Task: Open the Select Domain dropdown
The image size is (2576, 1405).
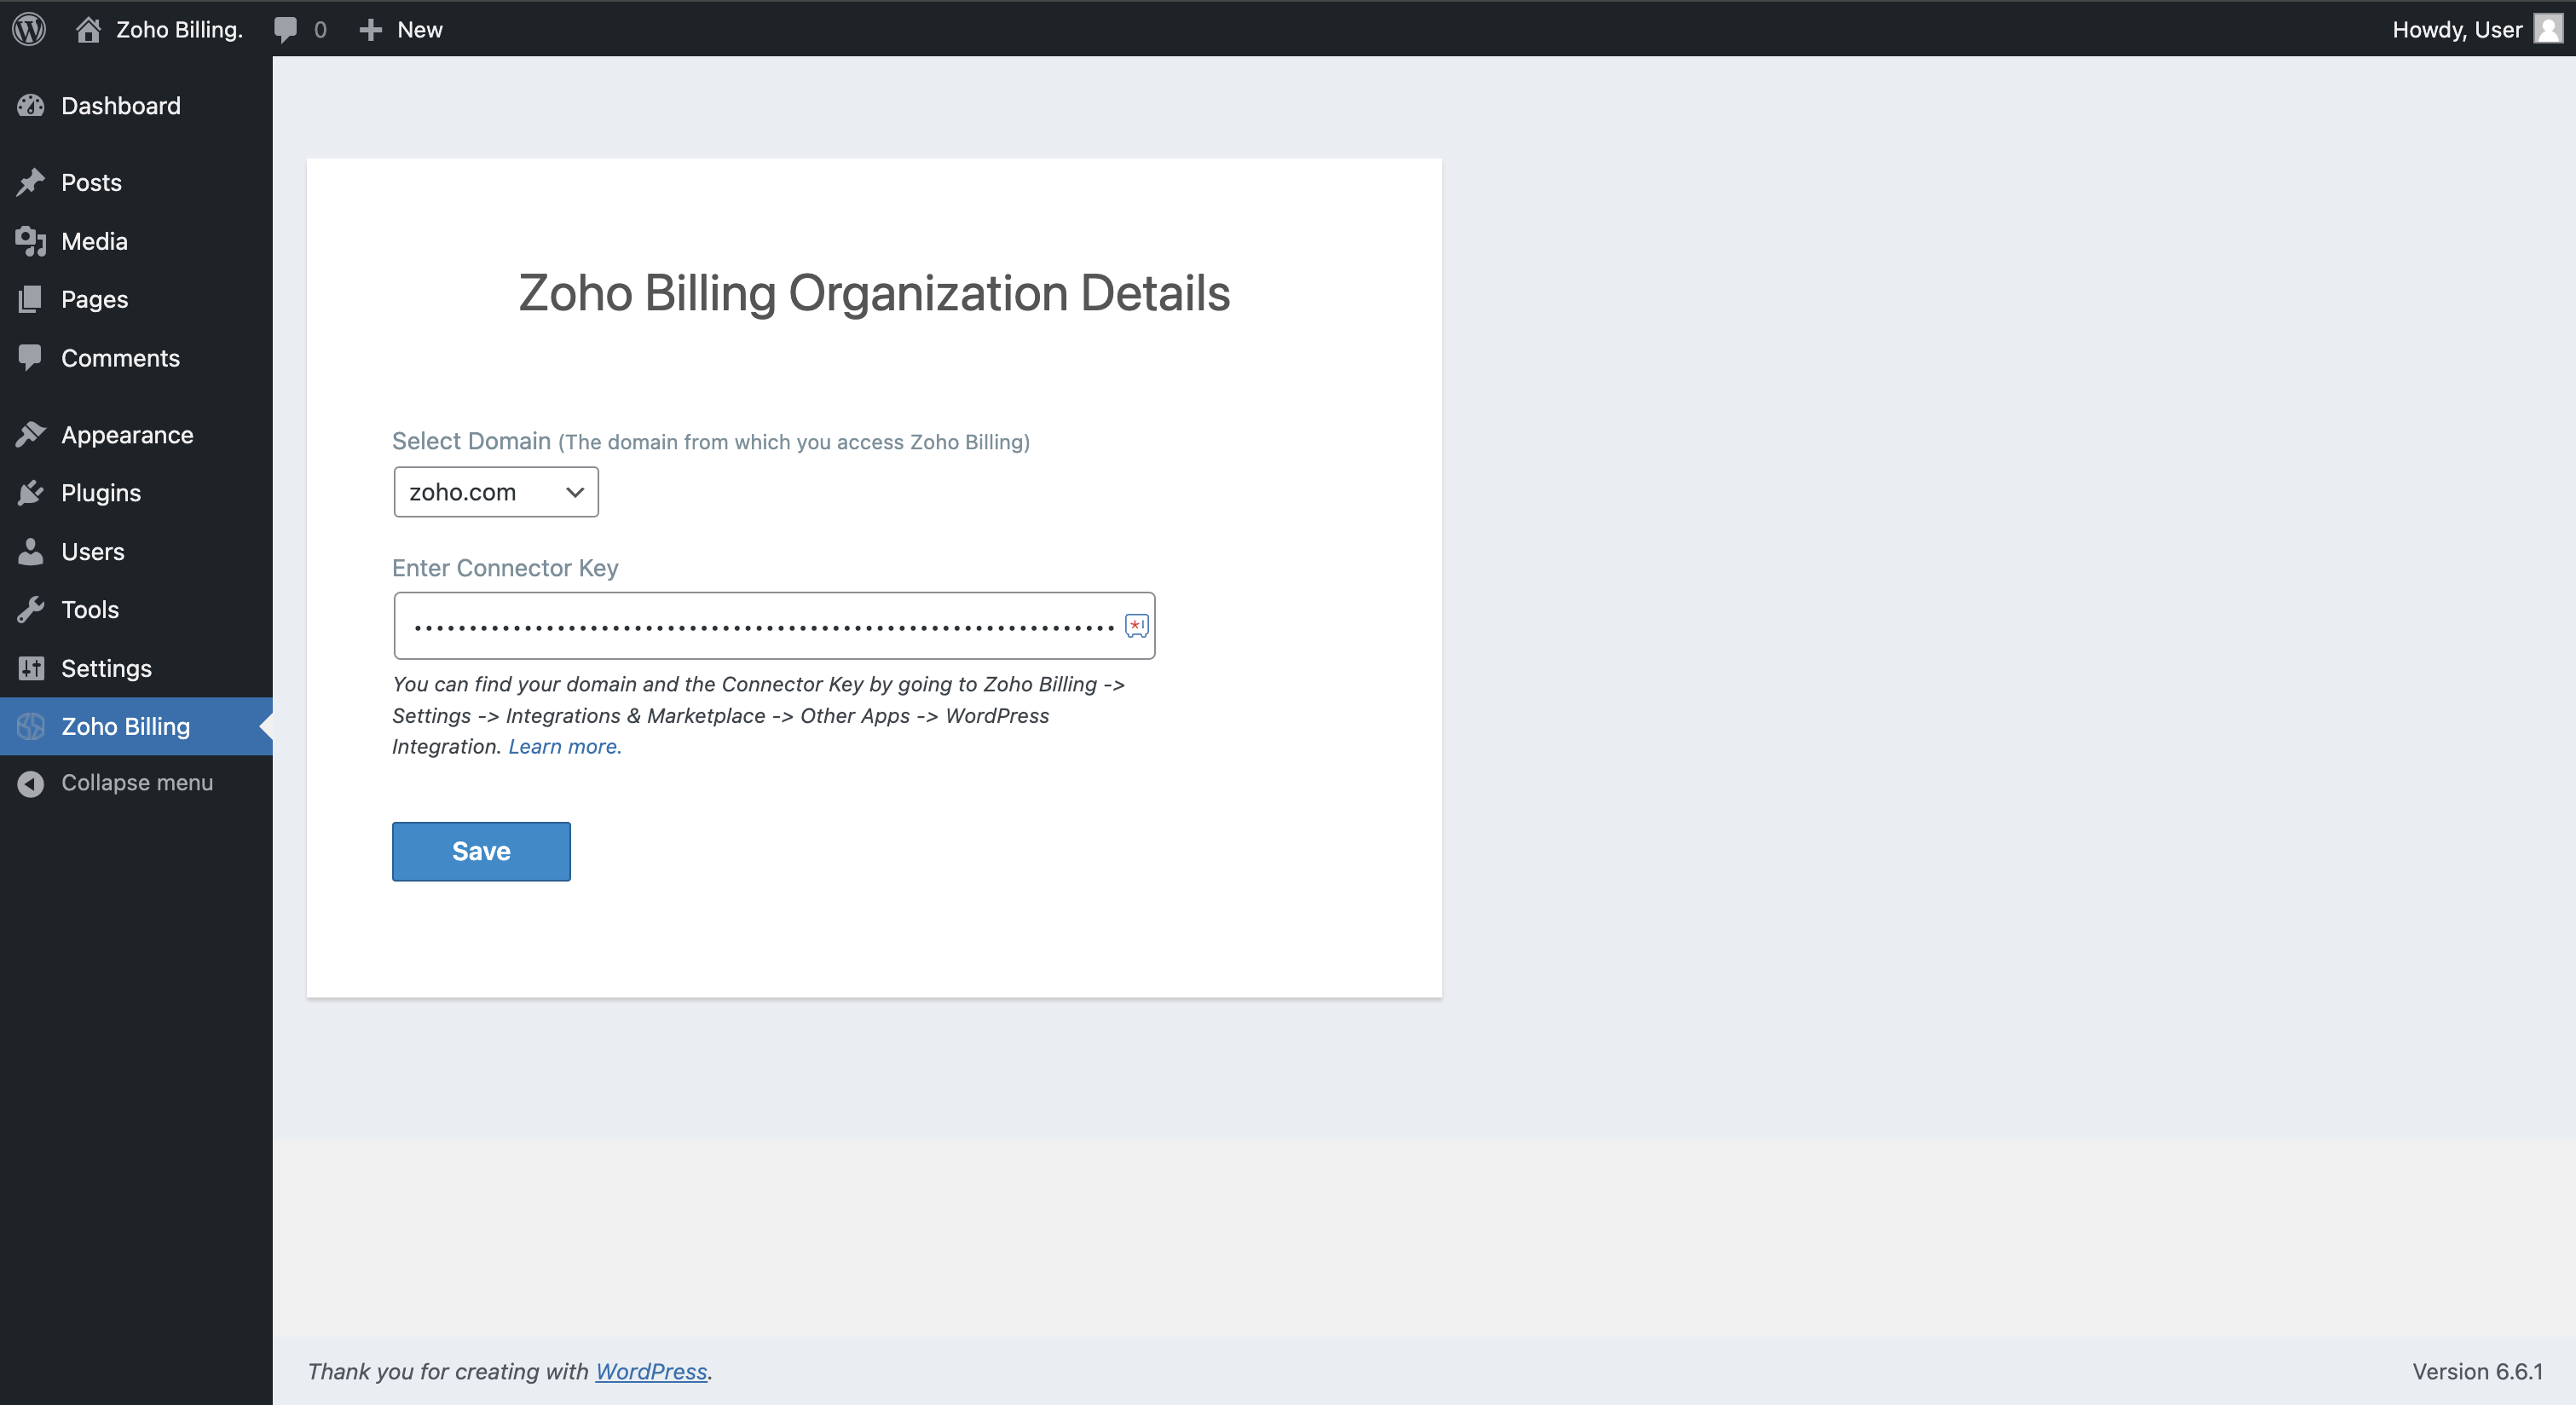Action: [496, 492]
